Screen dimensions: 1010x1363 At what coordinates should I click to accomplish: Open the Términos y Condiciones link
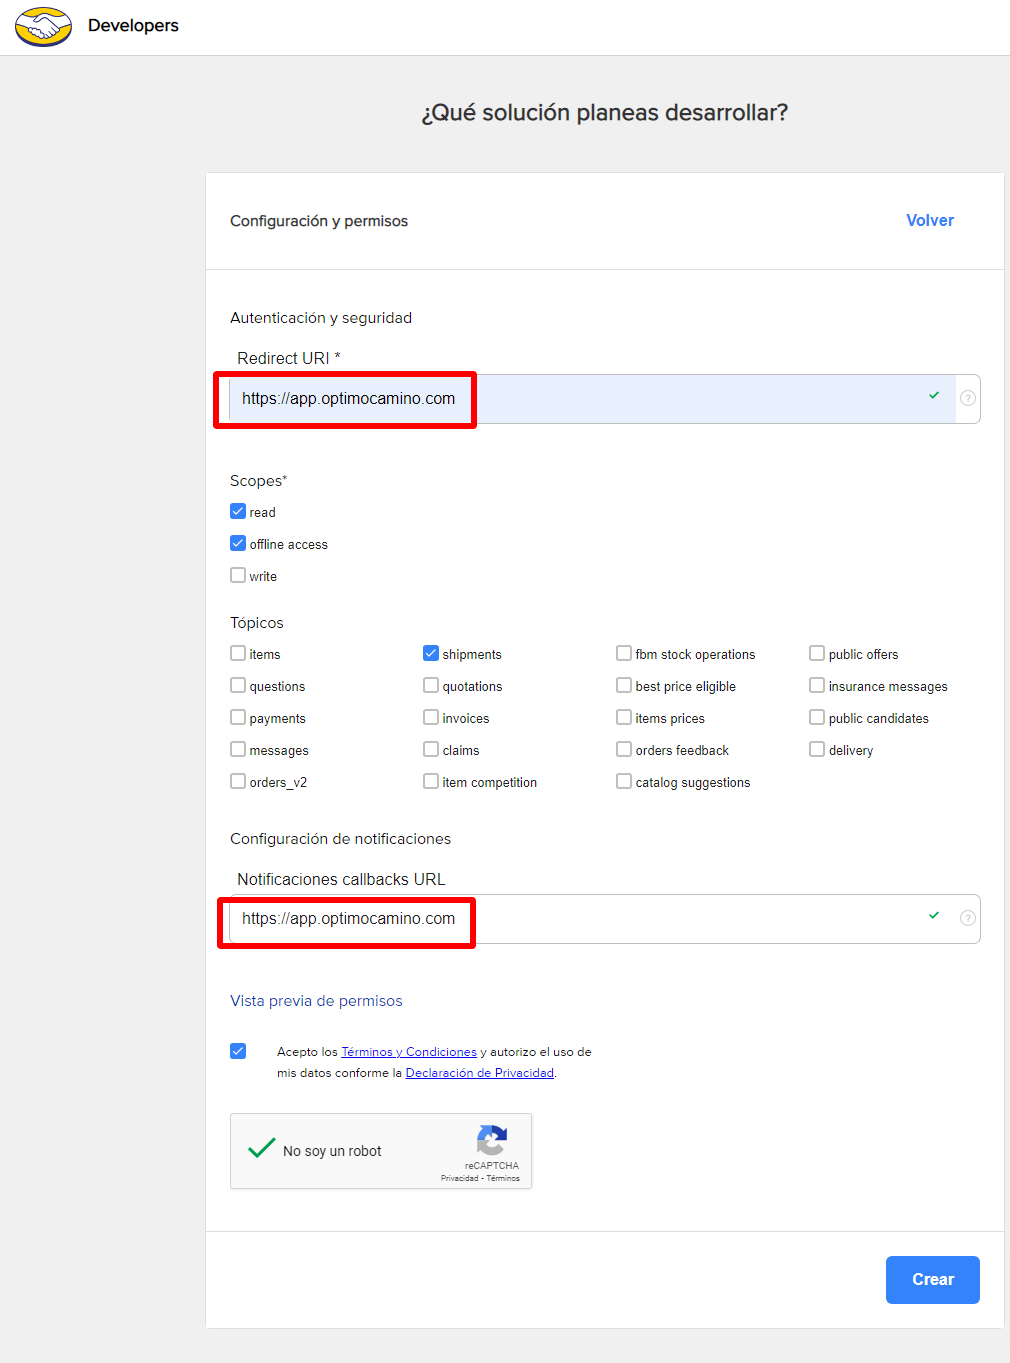click(408, 1052)
